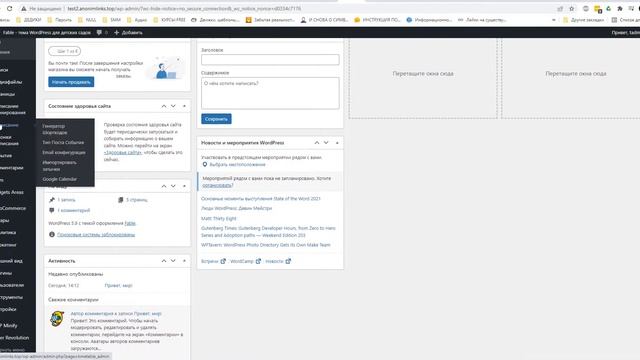The height and width of the screenshot is (360, 640).
Task: Open the 'Встречи' external link
Action: [213, 261]
